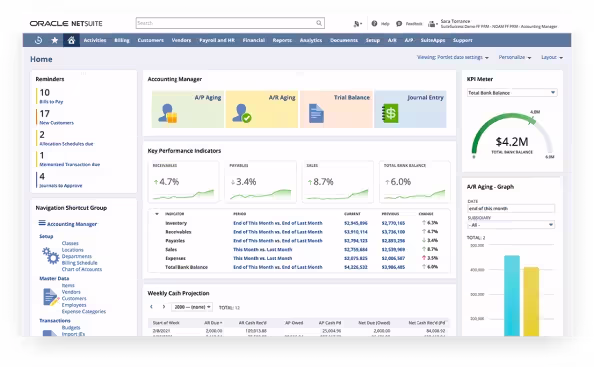
Task: Click the cyan bar in A/R Aging graph
Action: coord(512,296)
